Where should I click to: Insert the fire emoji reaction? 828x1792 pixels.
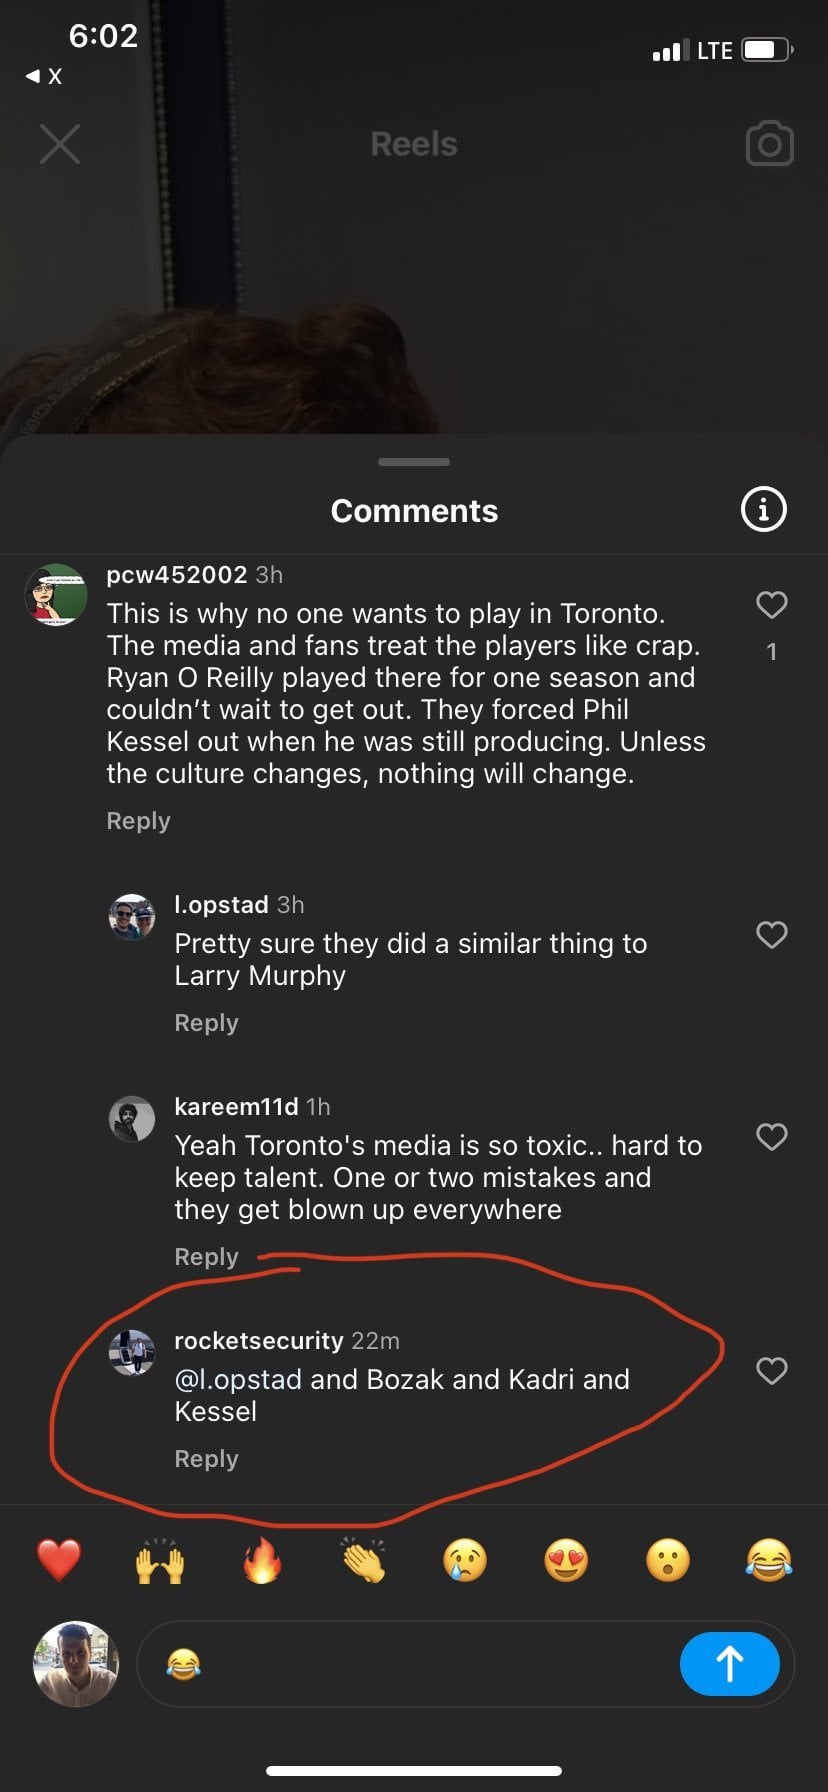click(x=262, y=1560)
